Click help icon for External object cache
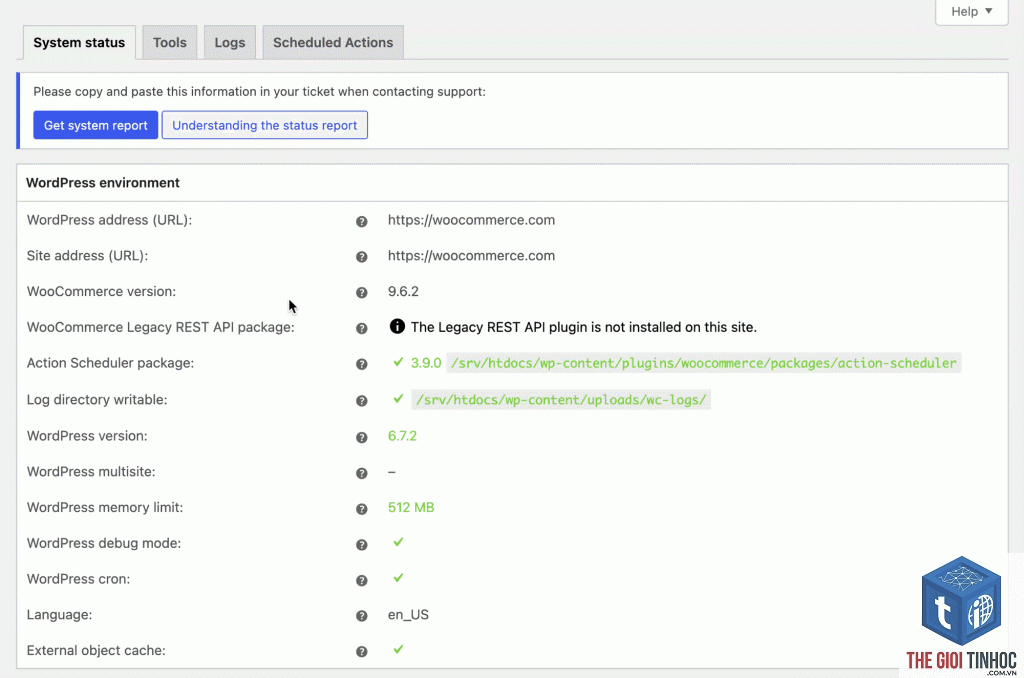The width and height of the screenshot is (1024, 678). 361,652
